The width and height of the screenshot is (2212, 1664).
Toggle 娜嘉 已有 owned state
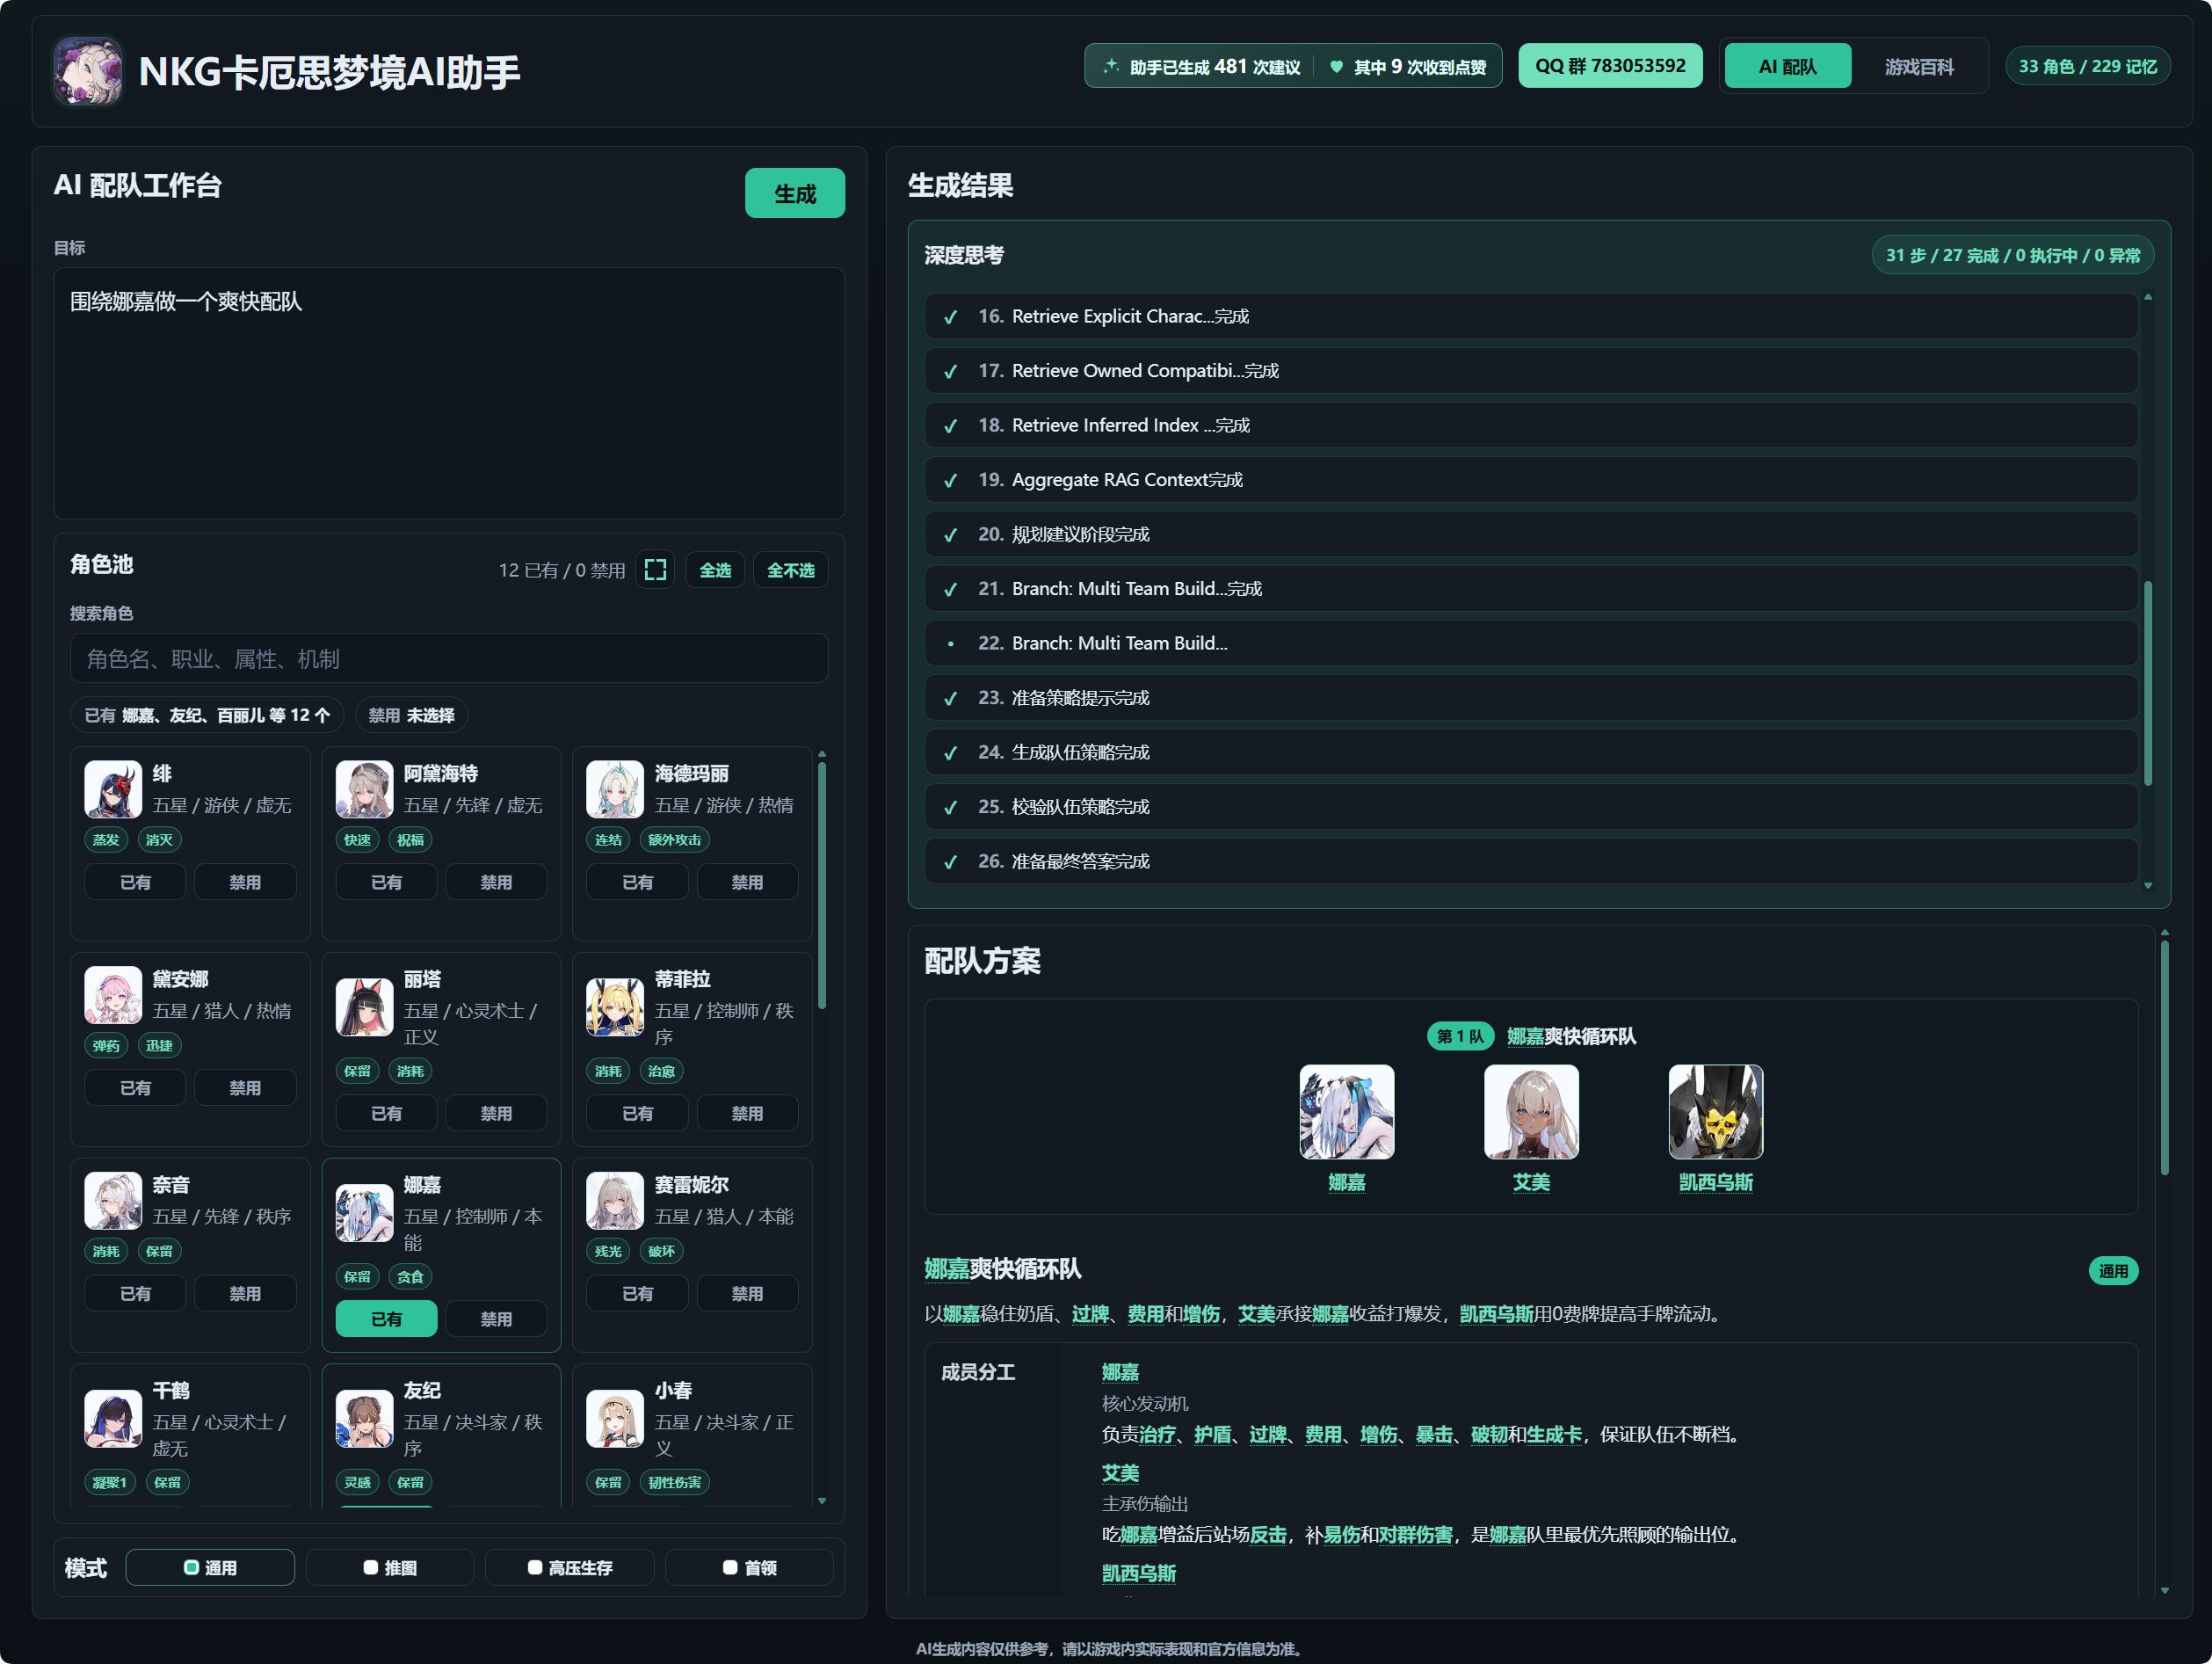click(x=386, y=1319)
